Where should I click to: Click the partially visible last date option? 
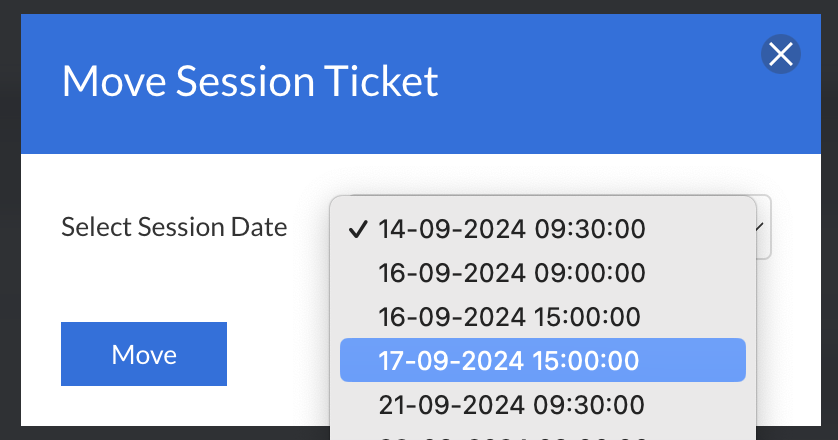[511, 436]
